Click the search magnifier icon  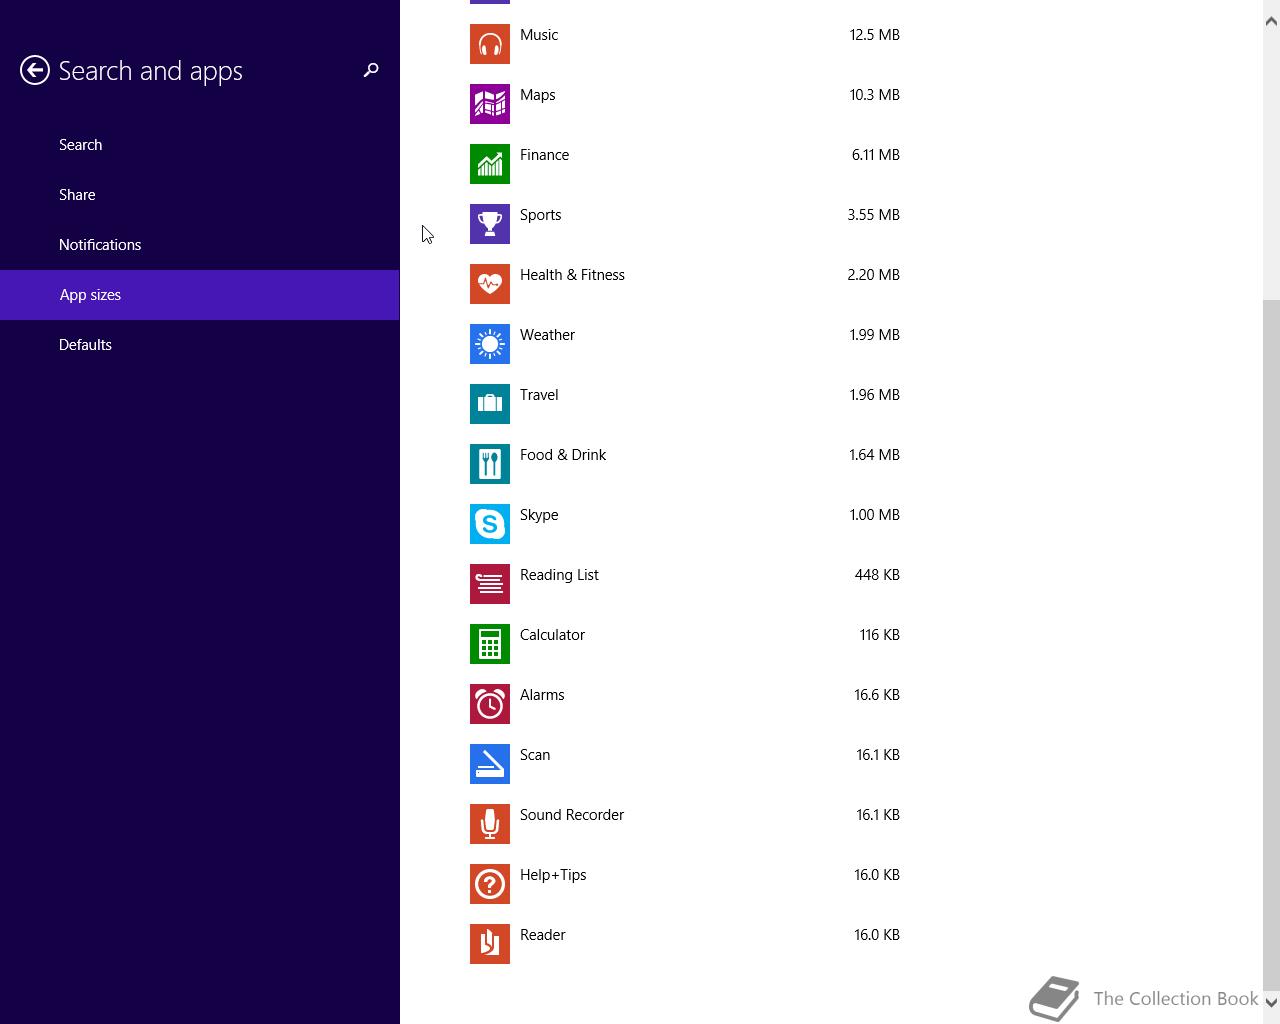(x=371, y=70)
